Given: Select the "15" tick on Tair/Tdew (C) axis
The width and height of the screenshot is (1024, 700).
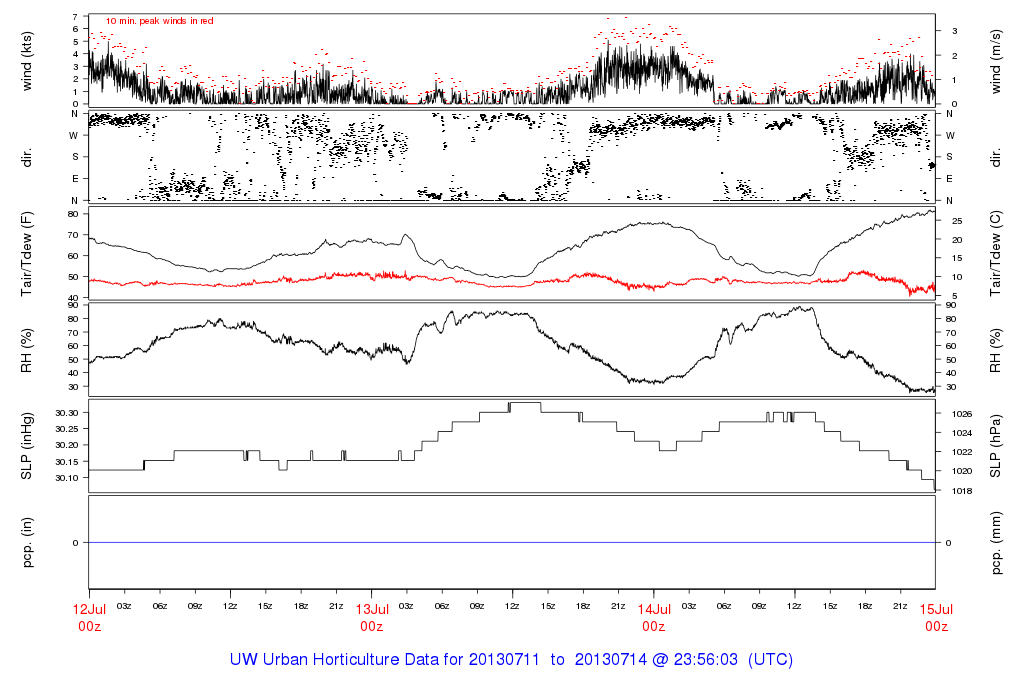Looking at the screenshot, I should click(x=957, y=259).
